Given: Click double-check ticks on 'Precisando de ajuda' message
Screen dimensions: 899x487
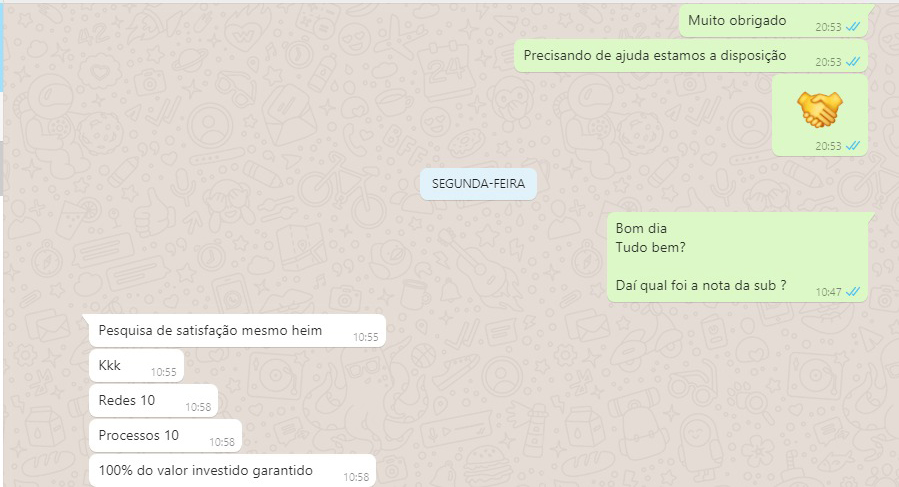Looking at the screenshot, I should pos(853,62).
